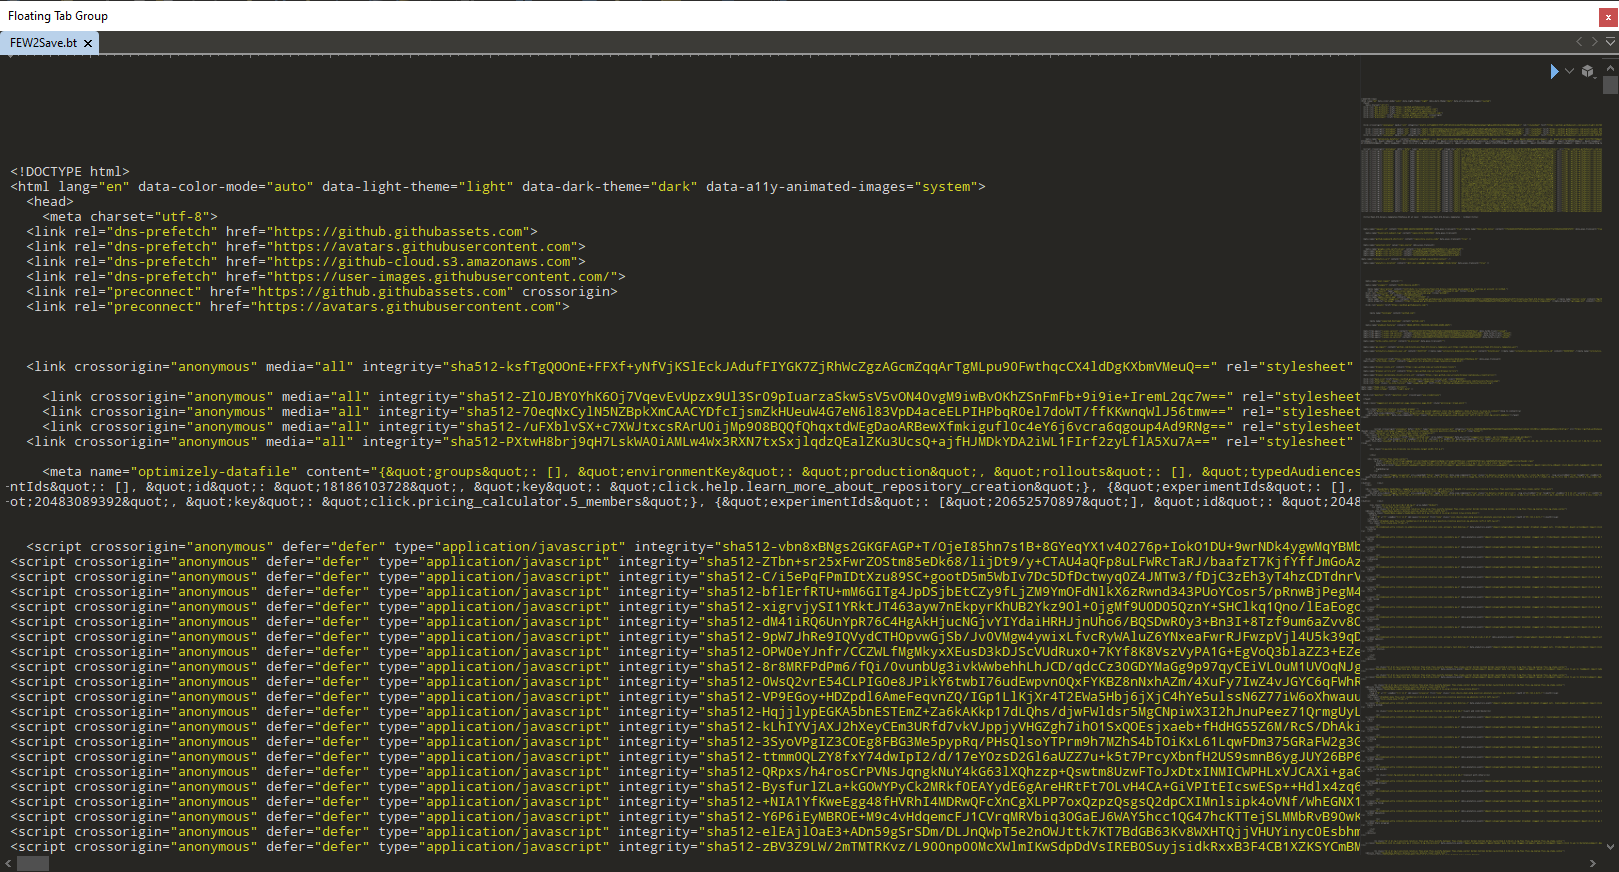
Task: Click the avatars.githubusercontent.com dns-prefetch line
Action: click(306, 247)
